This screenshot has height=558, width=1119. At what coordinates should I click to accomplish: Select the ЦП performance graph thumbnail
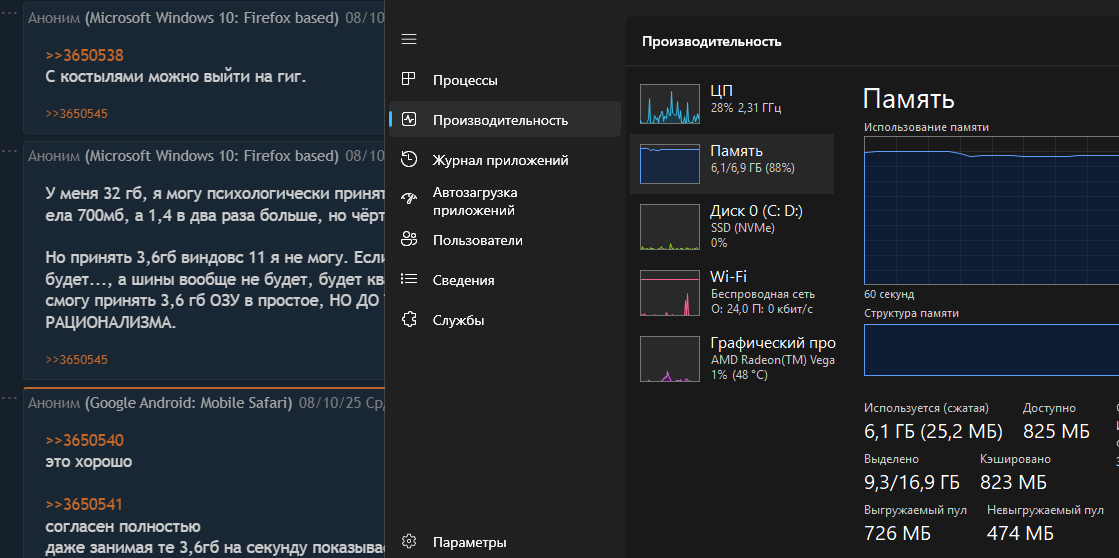click(672, 104)
